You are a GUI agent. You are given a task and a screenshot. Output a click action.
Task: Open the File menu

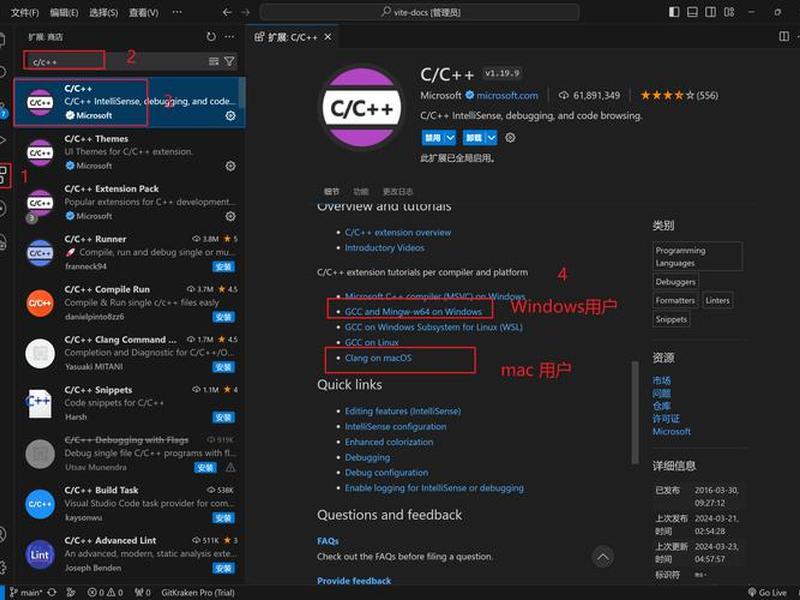tap(24, 12)
